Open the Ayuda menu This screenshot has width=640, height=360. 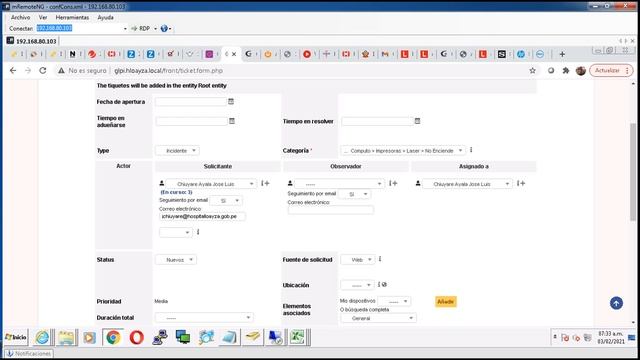tap(105, 18)
